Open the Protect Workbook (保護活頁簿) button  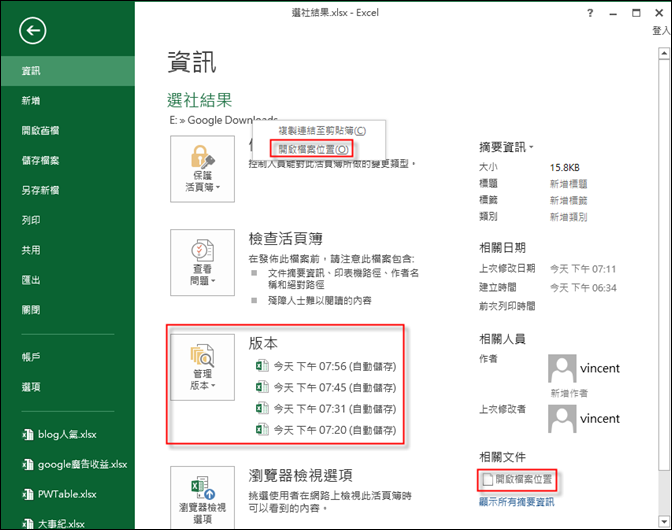tap(202, 169)
